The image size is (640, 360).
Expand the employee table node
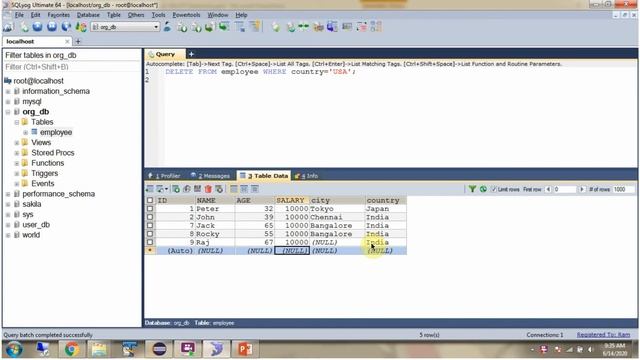[26, 132]
